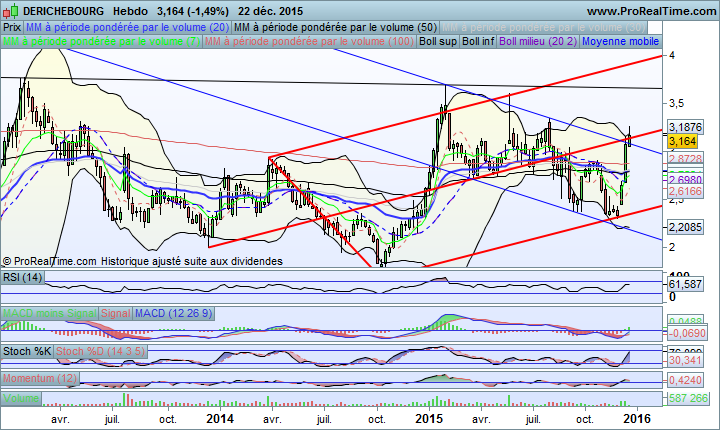Viewport: 720px width, 430px height.
Task: Click the Stoch %K label
Action: [x=27, y=351]
